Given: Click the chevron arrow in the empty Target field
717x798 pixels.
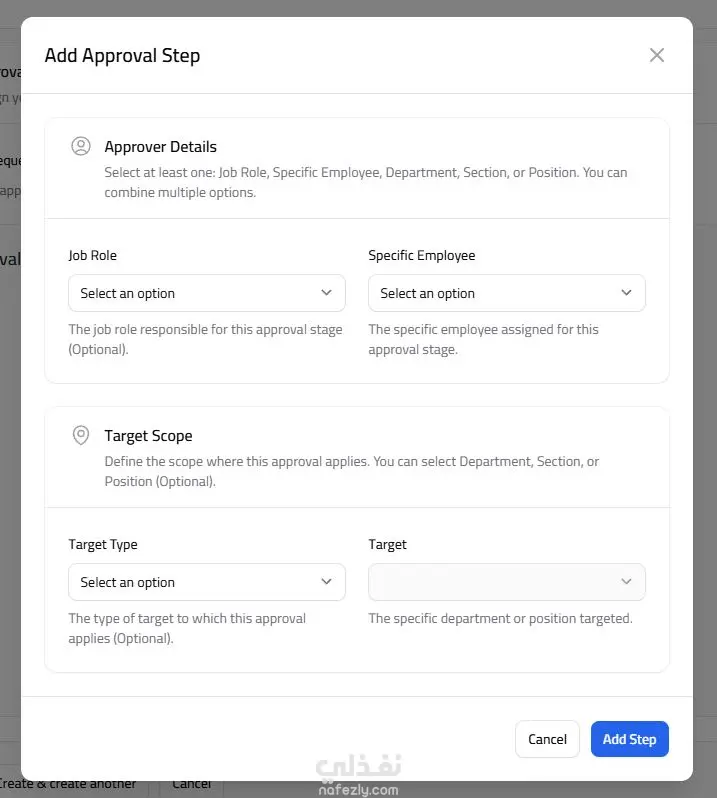Looking at the screenshot, I should coord(626,582).
